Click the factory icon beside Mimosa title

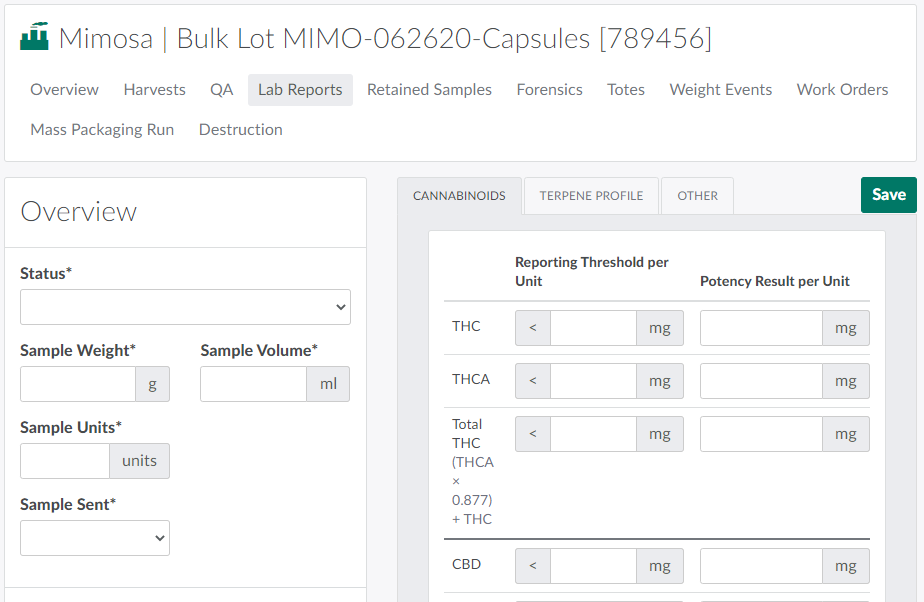click(x=34, y=38)
